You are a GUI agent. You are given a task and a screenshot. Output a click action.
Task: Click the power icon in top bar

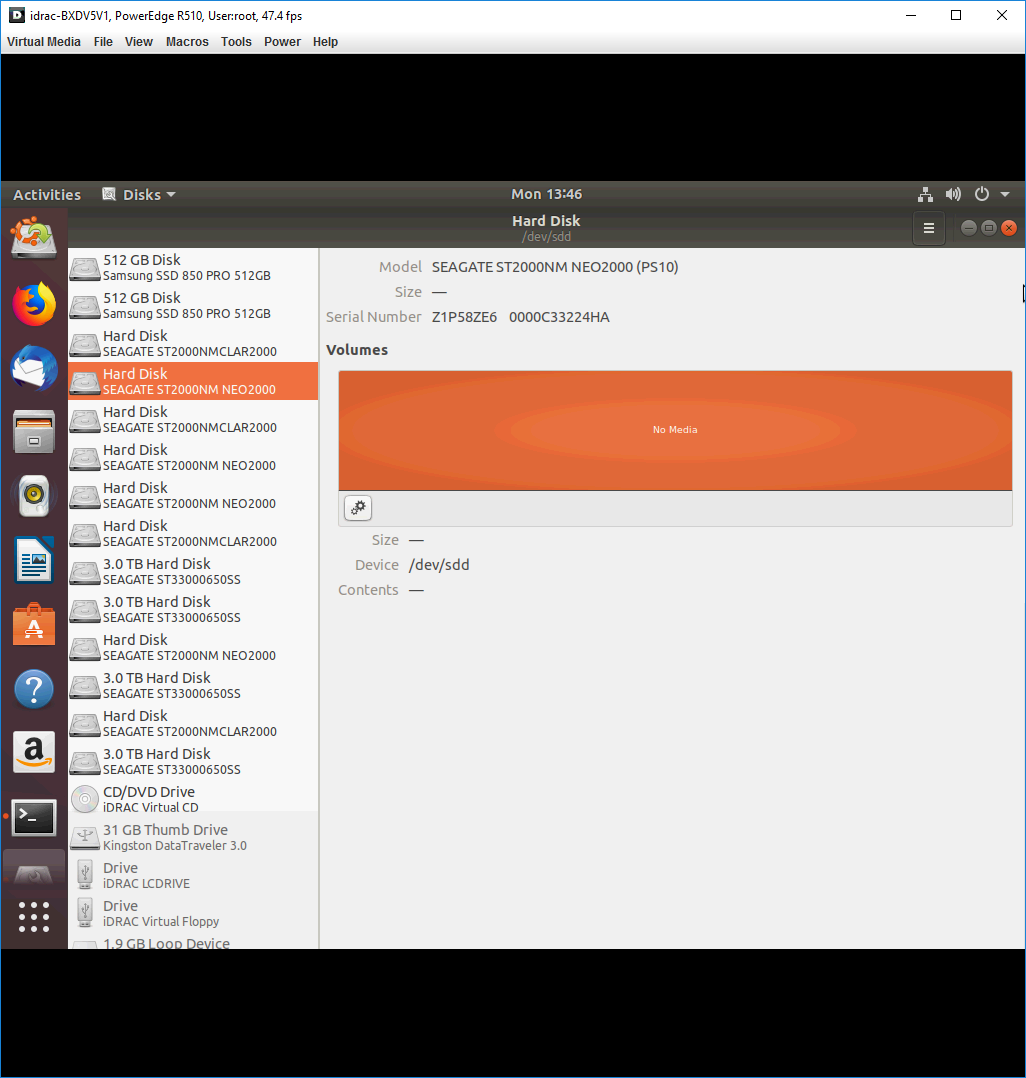pos(982,195)
